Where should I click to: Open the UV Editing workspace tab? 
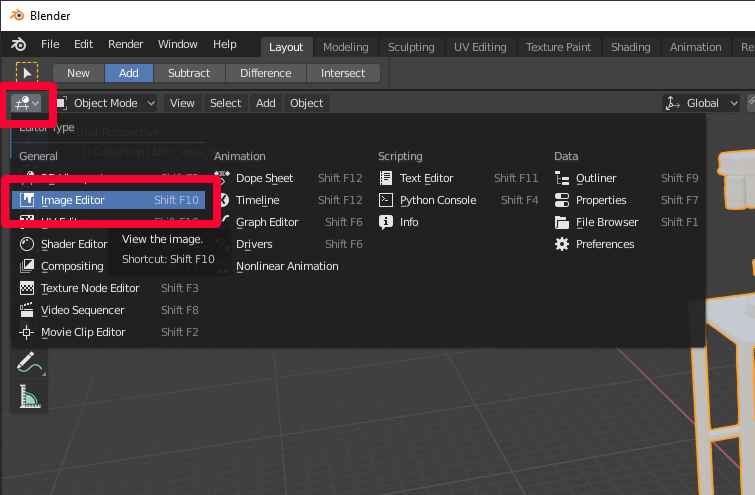click(x=480, y=47)
